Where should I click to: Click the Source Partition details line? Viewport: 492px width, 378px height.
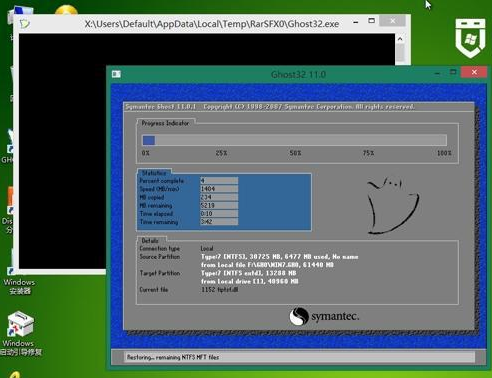(x=280, y=257)
